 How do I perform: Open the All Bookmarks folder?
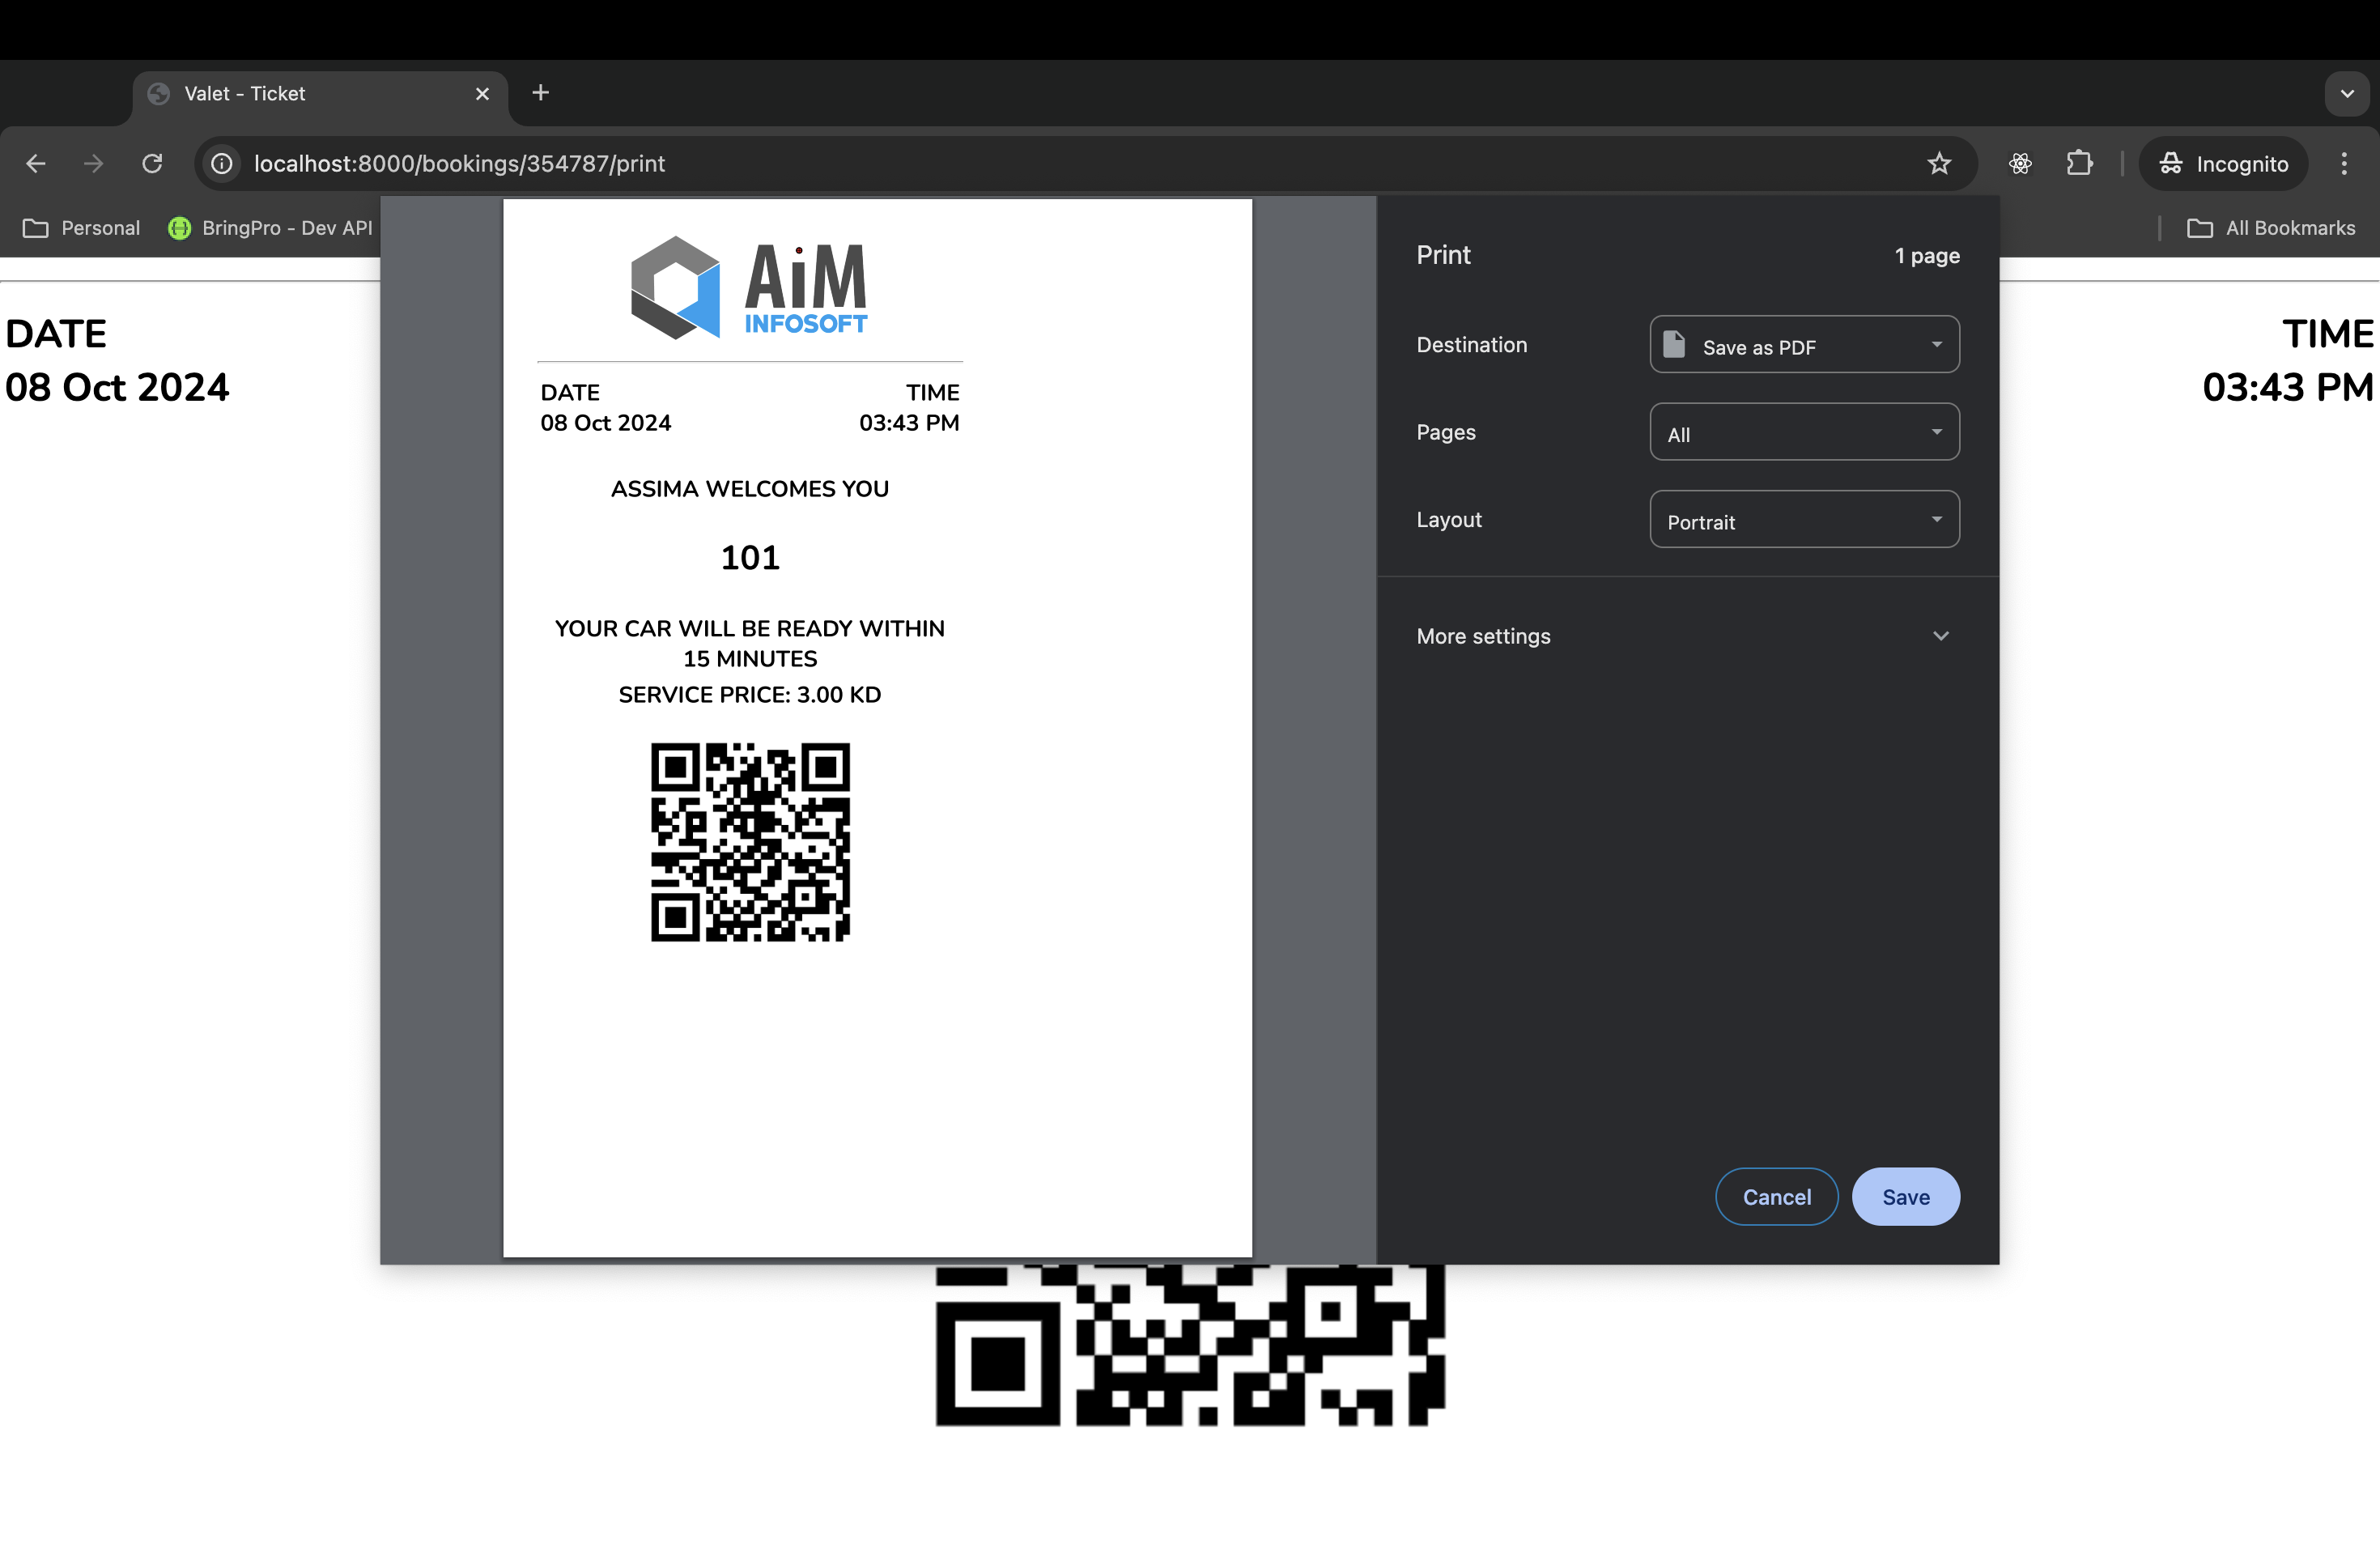click(x=2271, y=228)
